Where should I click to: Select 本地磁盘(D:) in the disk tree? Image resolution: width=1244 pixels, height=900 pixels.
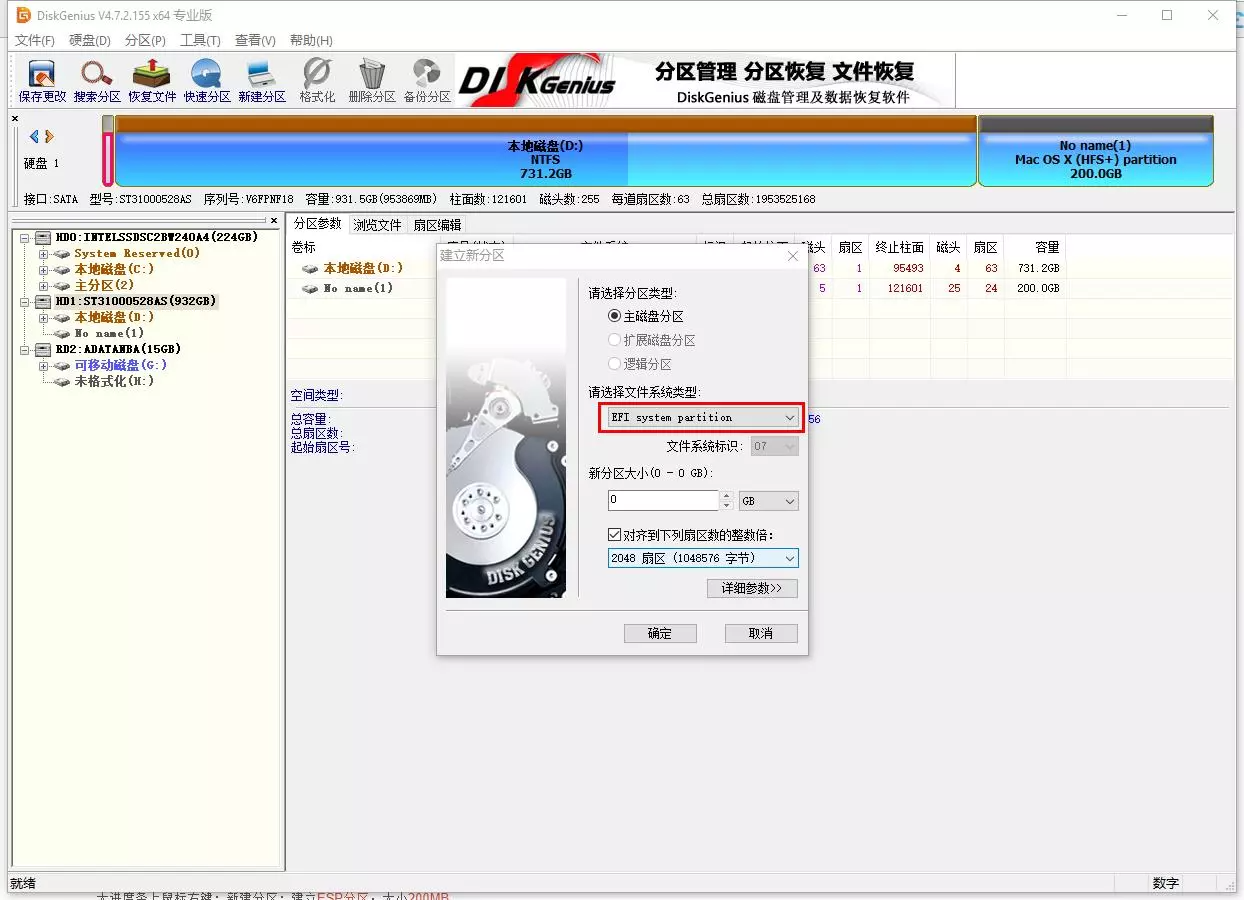tap(114, 317)
